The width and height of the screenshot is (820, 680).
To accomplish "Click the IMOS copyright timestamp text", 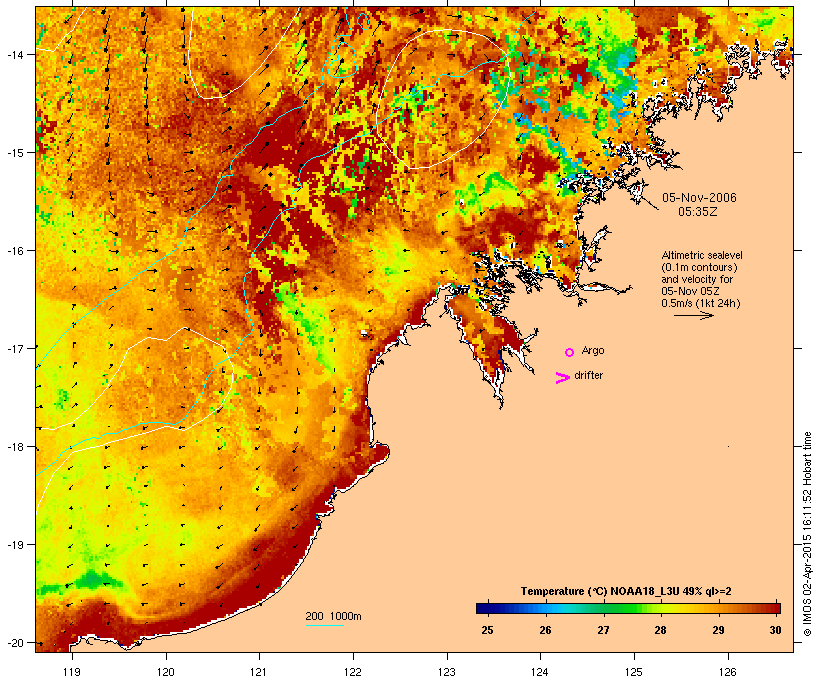I will [x=807, y=534].
